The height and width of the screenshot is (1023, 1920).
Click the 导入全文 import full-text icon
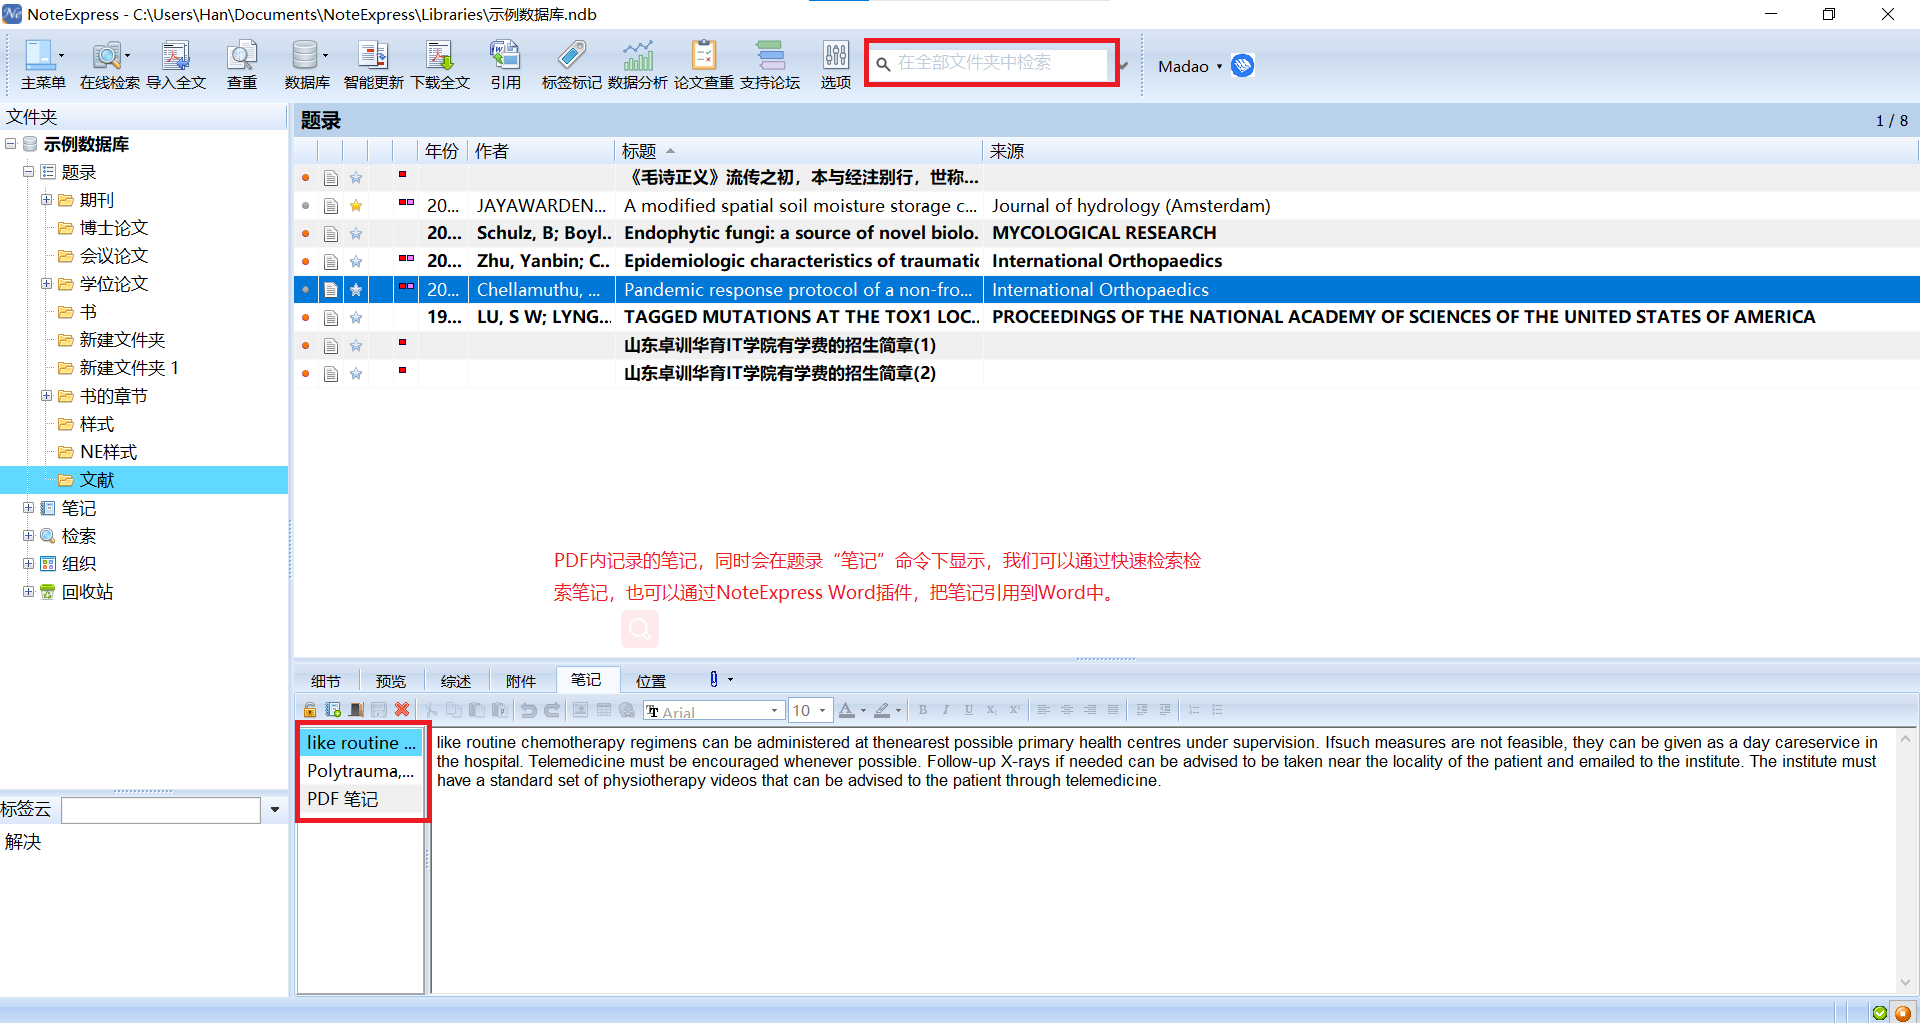click(x=176, y=65)
